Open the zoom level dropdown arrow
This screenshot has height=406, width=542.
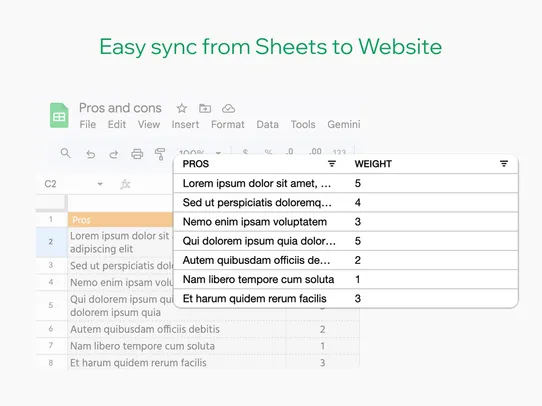pyautogui.click(x=218, y=152)
